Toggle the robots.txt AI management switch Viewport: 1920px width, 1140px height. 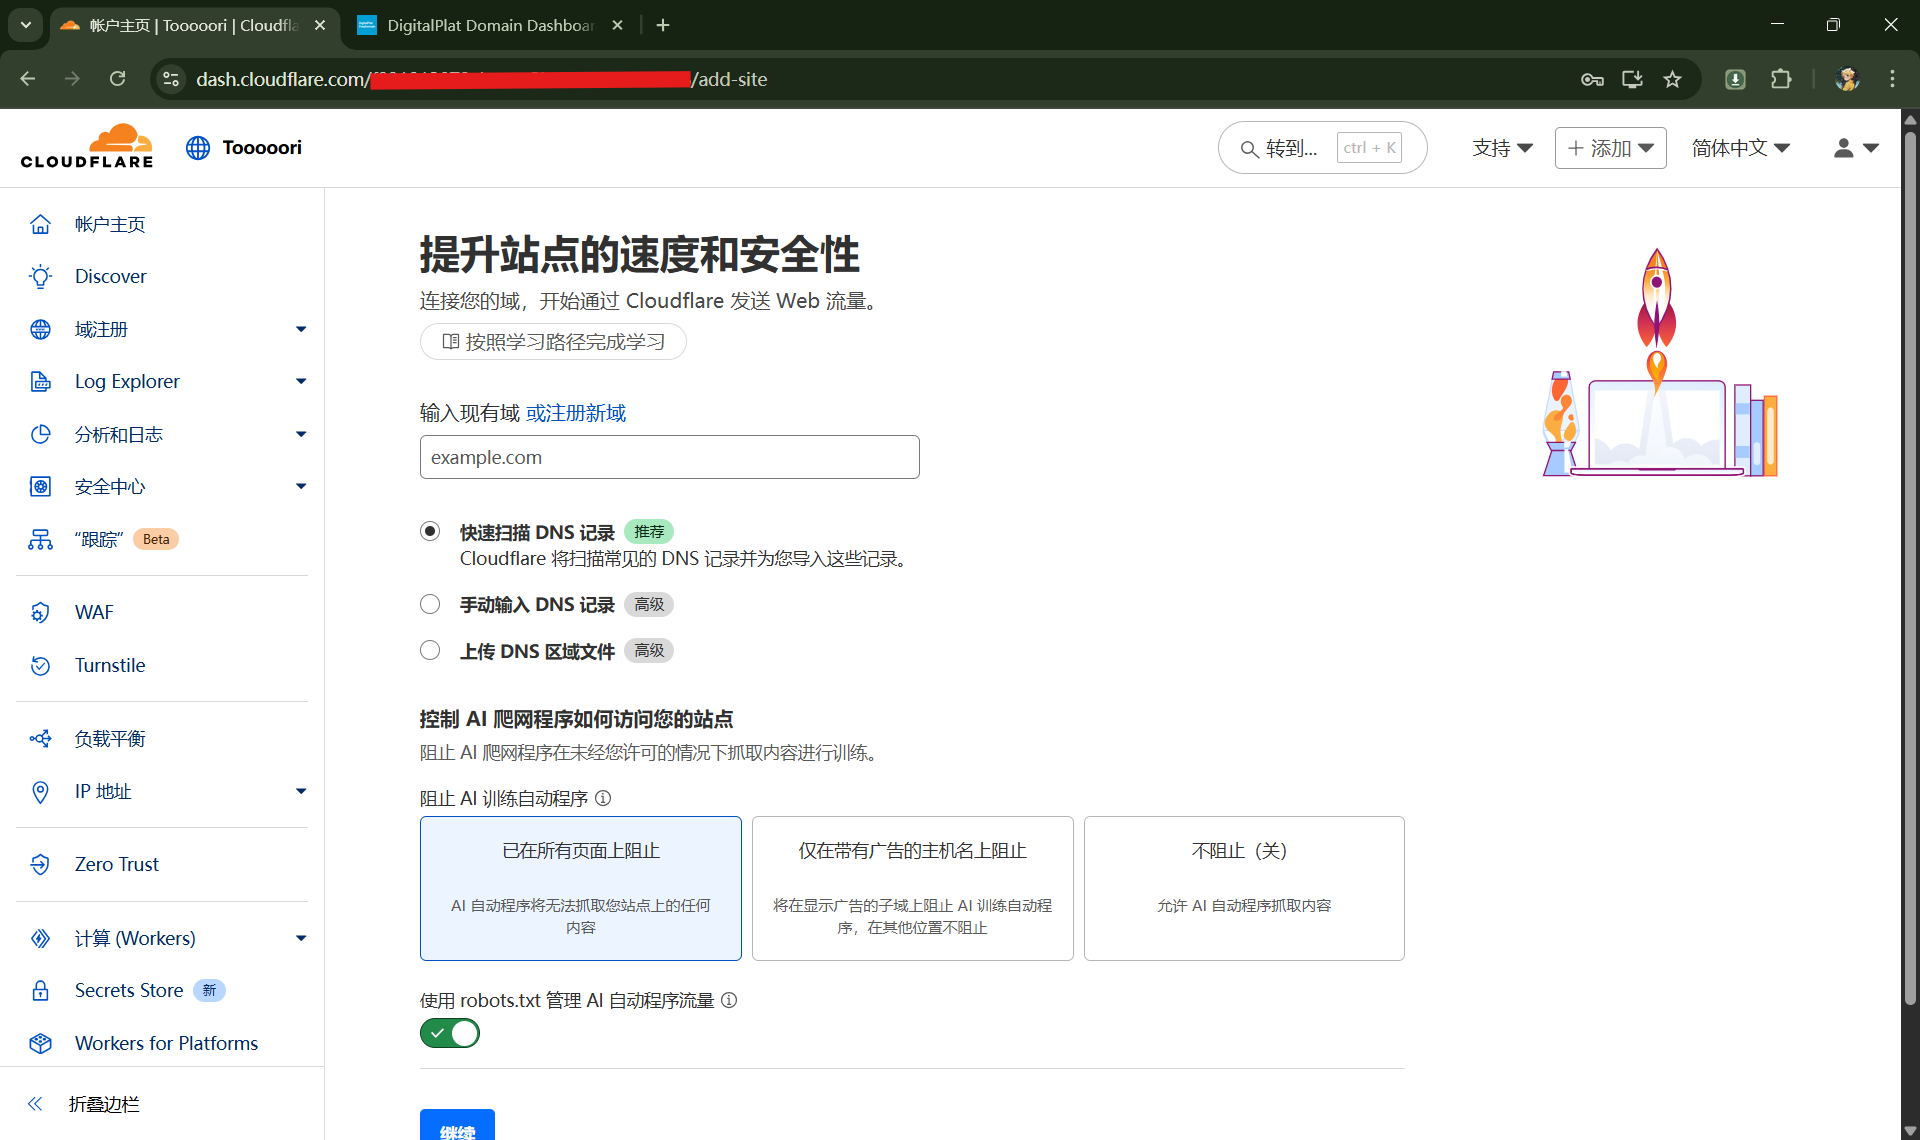(x=450, y=1033)
